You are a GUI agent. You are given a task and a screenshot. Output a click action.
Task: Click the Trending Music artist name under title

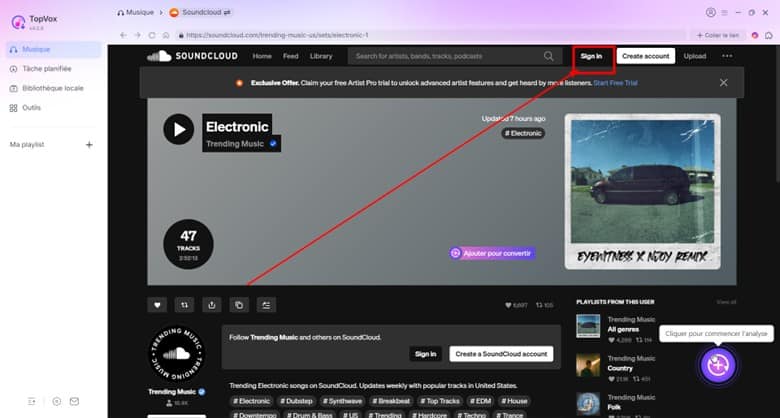(x=235, y=144)
